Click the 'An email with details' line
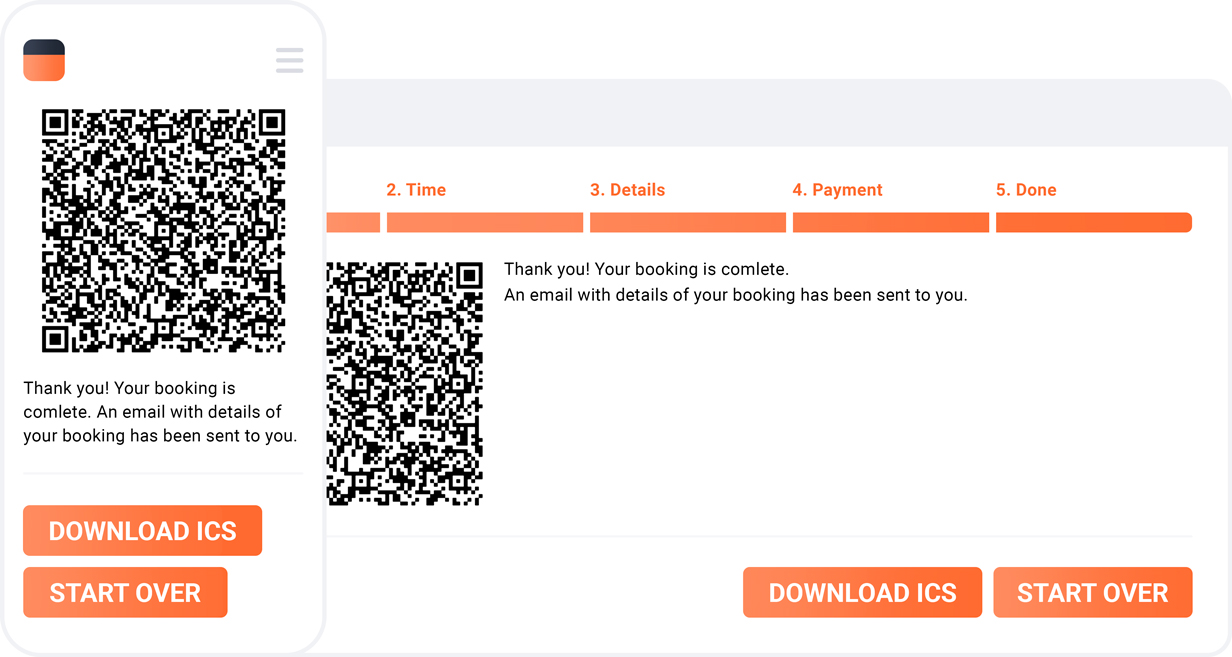The image size is (1232, 657). pyautogui.click(x=736, y=295)
